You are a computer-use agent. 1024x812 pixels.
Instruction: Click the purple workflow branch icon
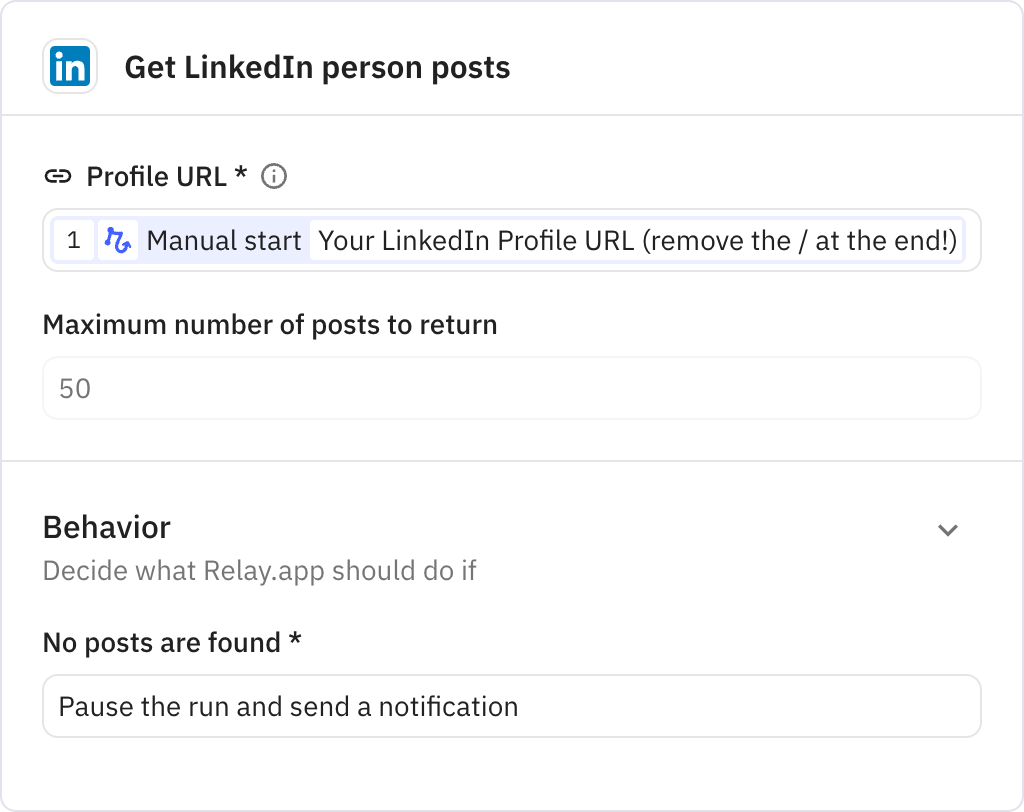[120, 240]
